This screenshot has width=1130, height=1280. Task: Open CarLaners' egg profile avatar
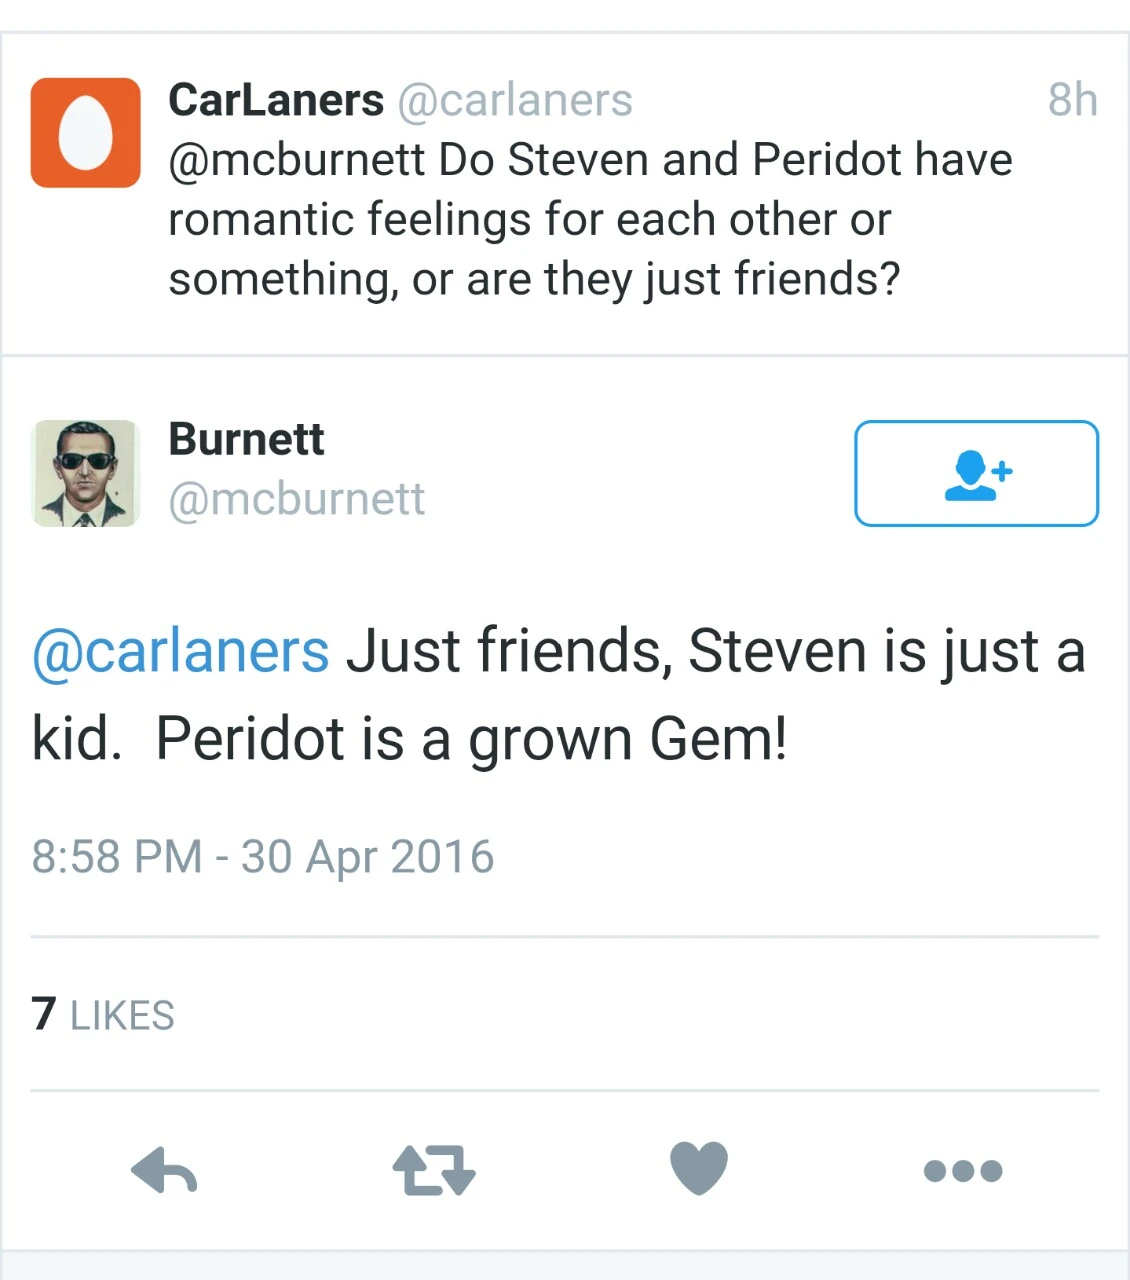86,133
